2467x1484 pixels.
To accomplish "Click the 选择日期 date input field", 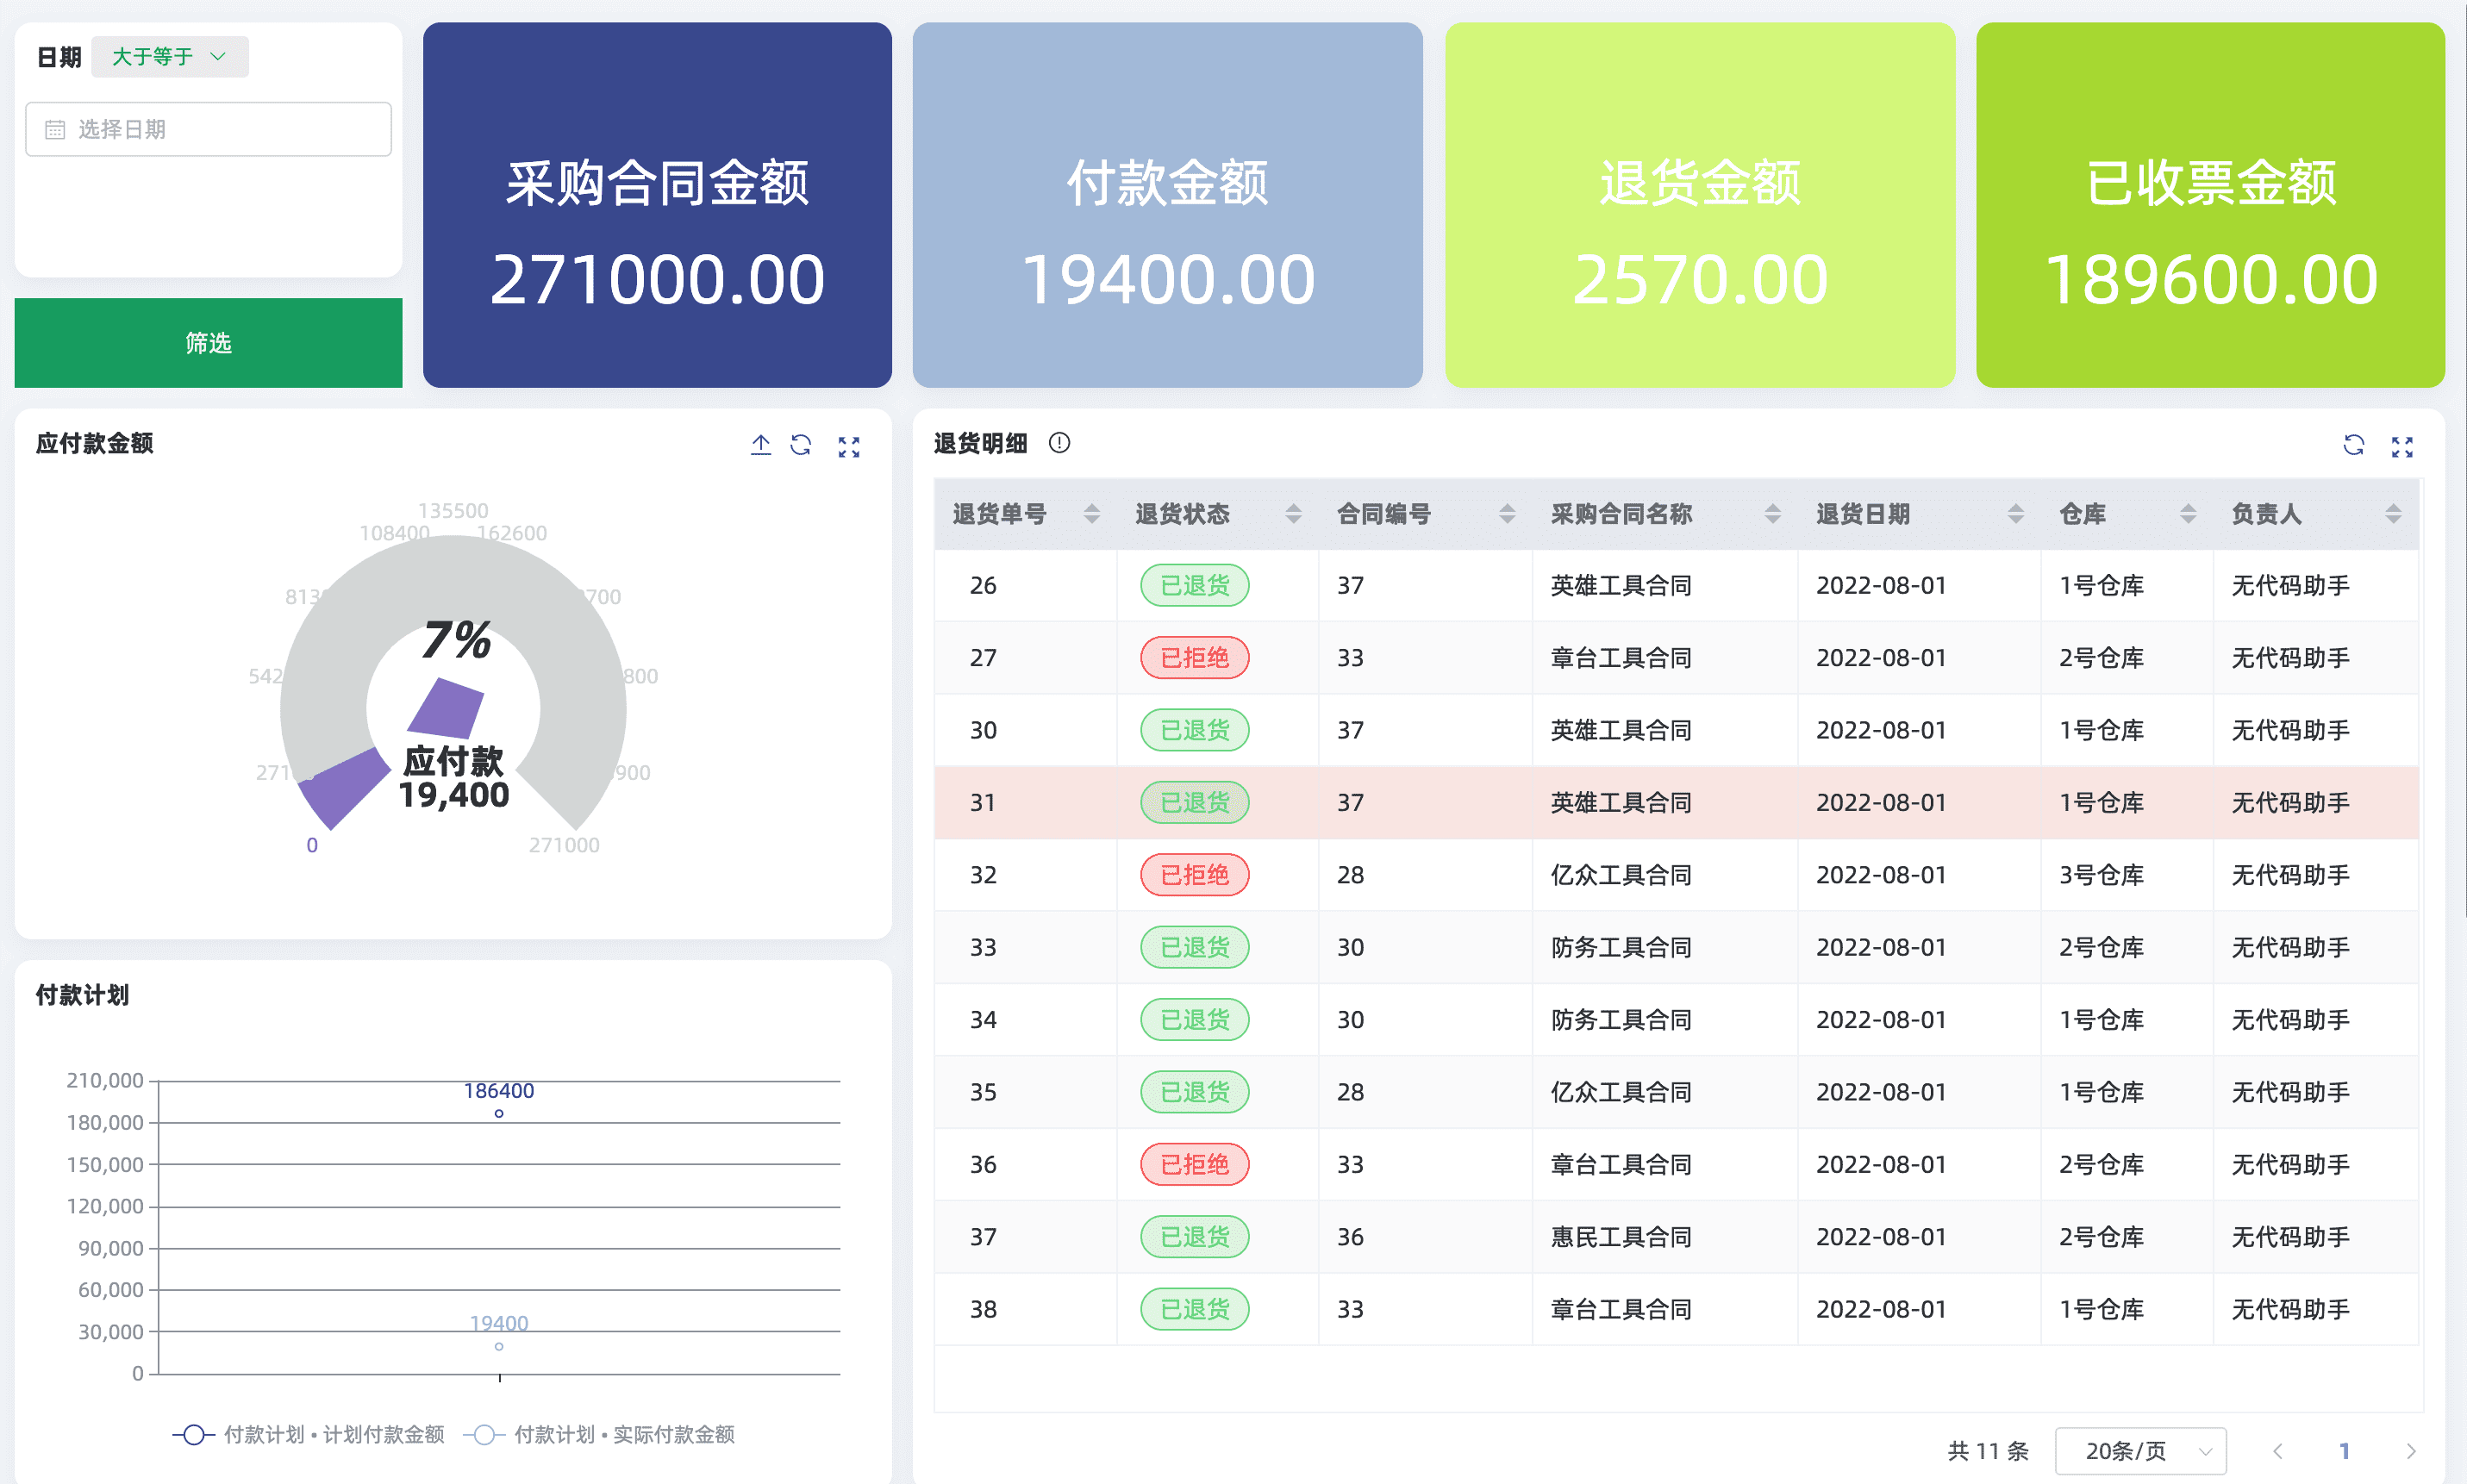I will coord(208,129).
